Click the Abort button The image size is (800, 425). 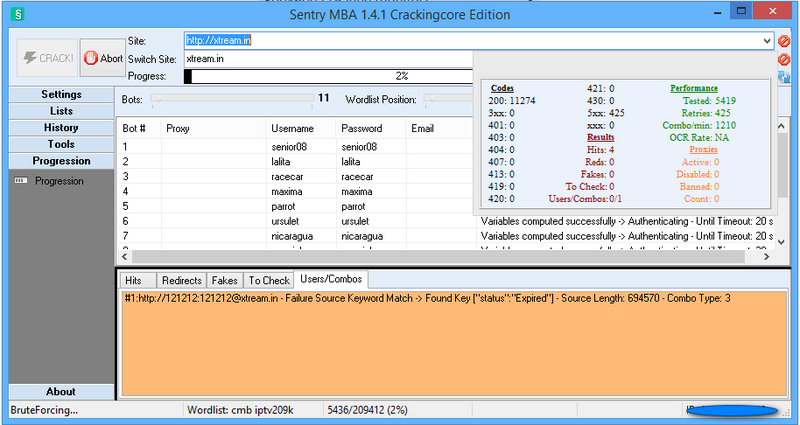point(103,58)
